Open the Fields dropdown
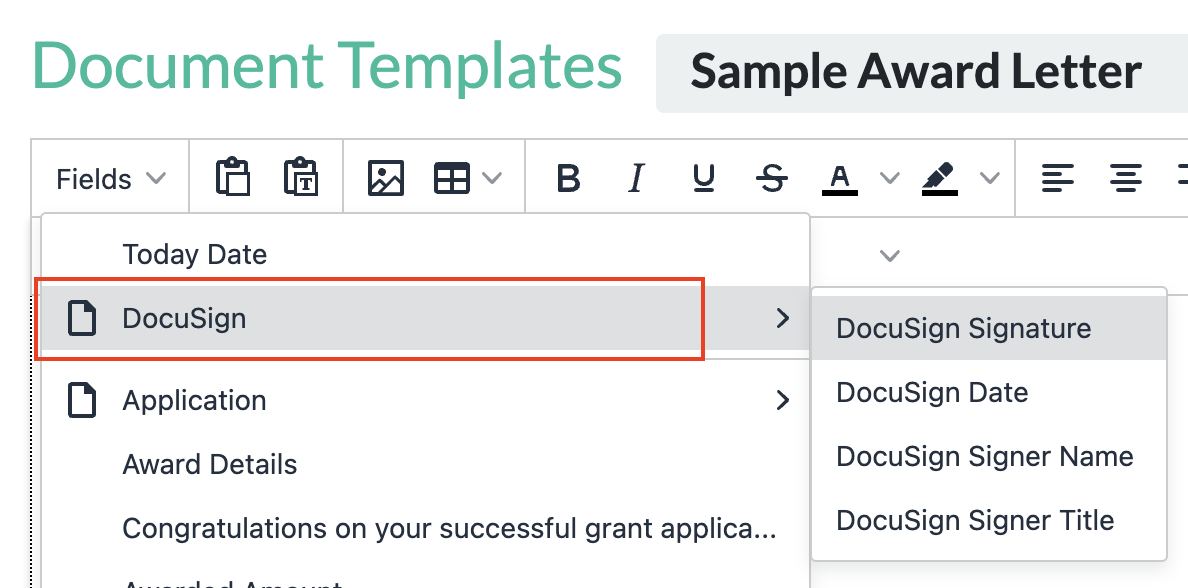Screen dimensions: 1188x588 [108, 178]
